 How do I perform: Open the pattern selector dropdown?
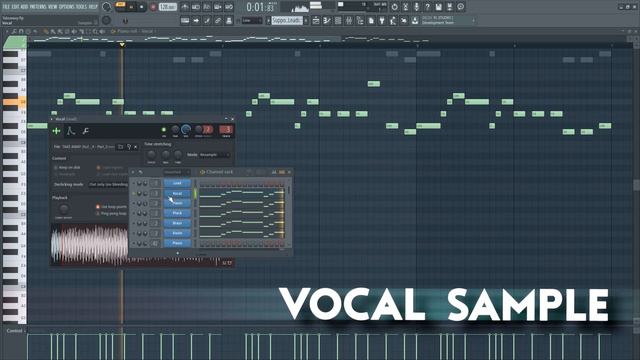coord(287,20)
